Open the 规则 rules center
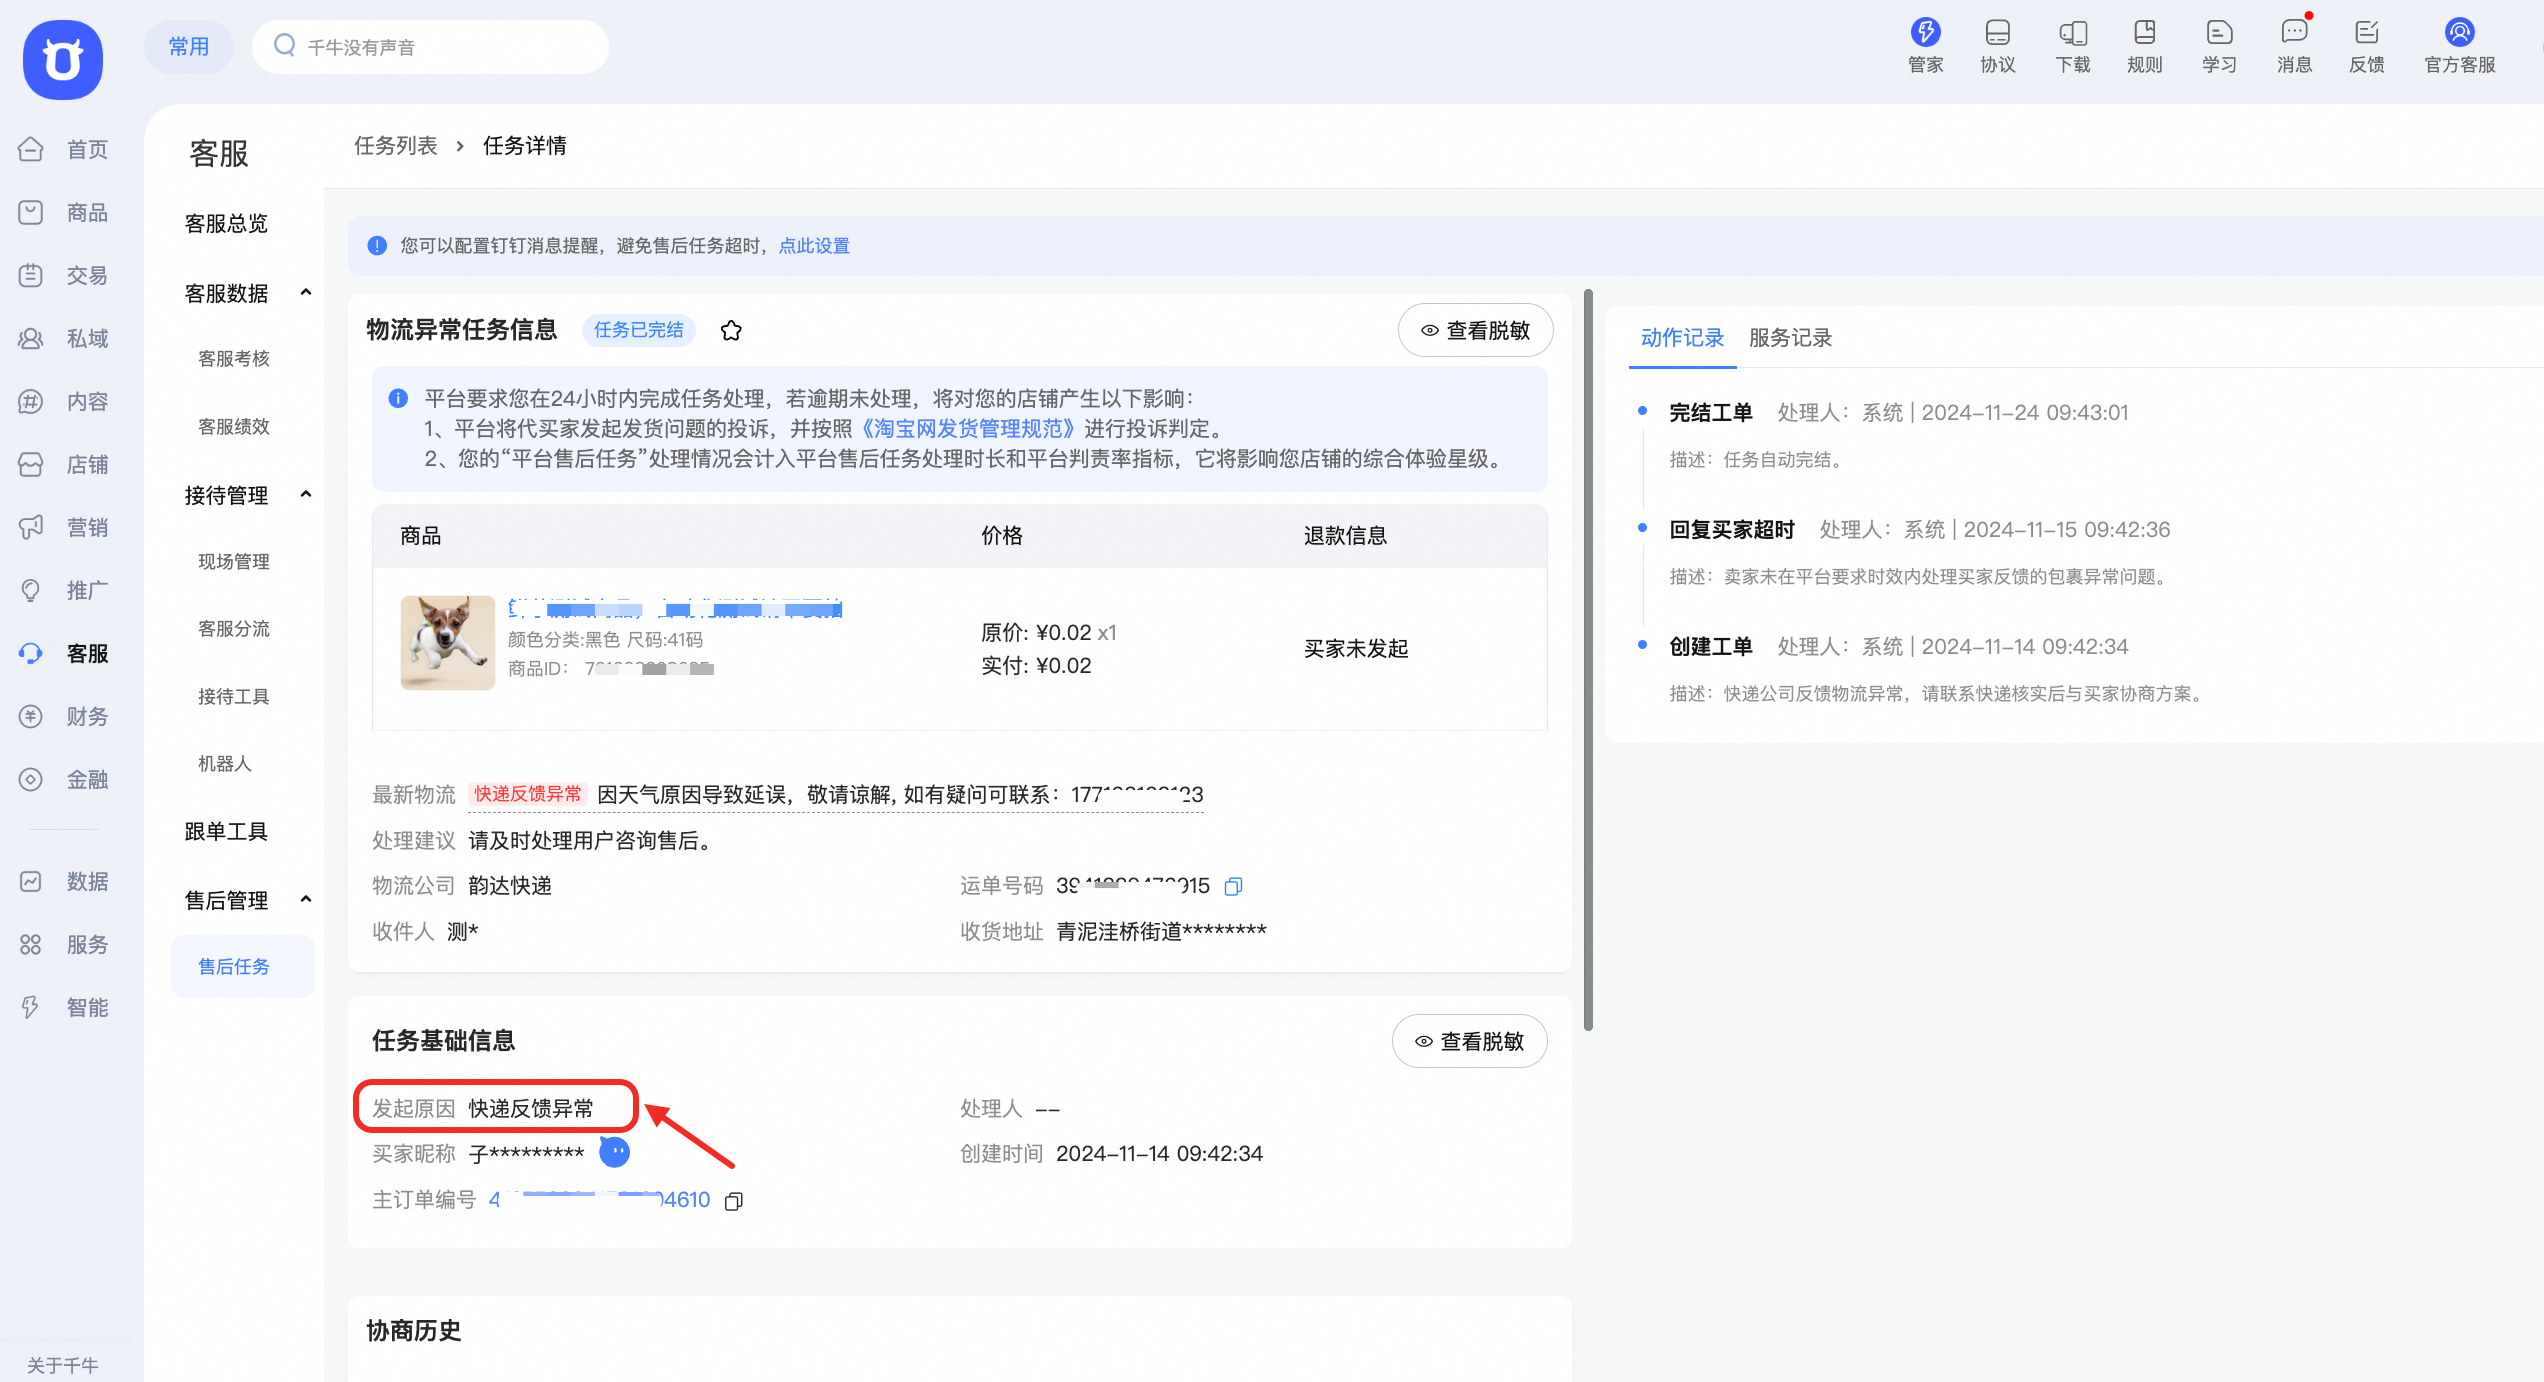 2144,45
